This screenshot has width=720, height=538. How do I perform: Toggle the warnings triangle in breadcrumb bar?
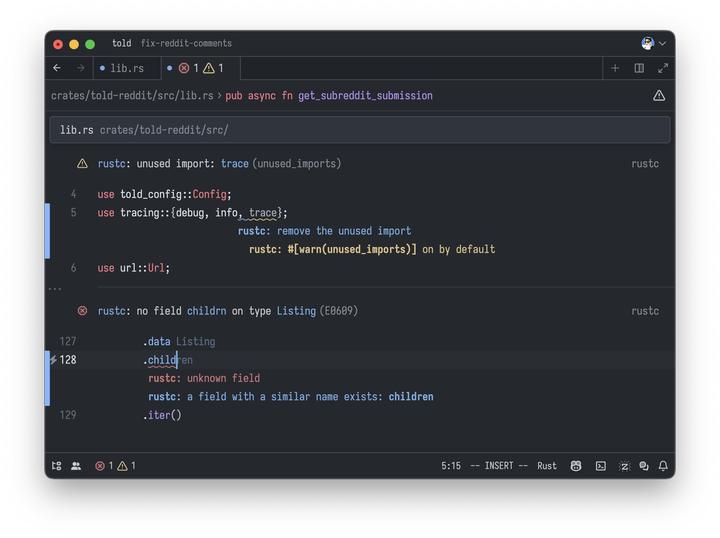[659, 96]
